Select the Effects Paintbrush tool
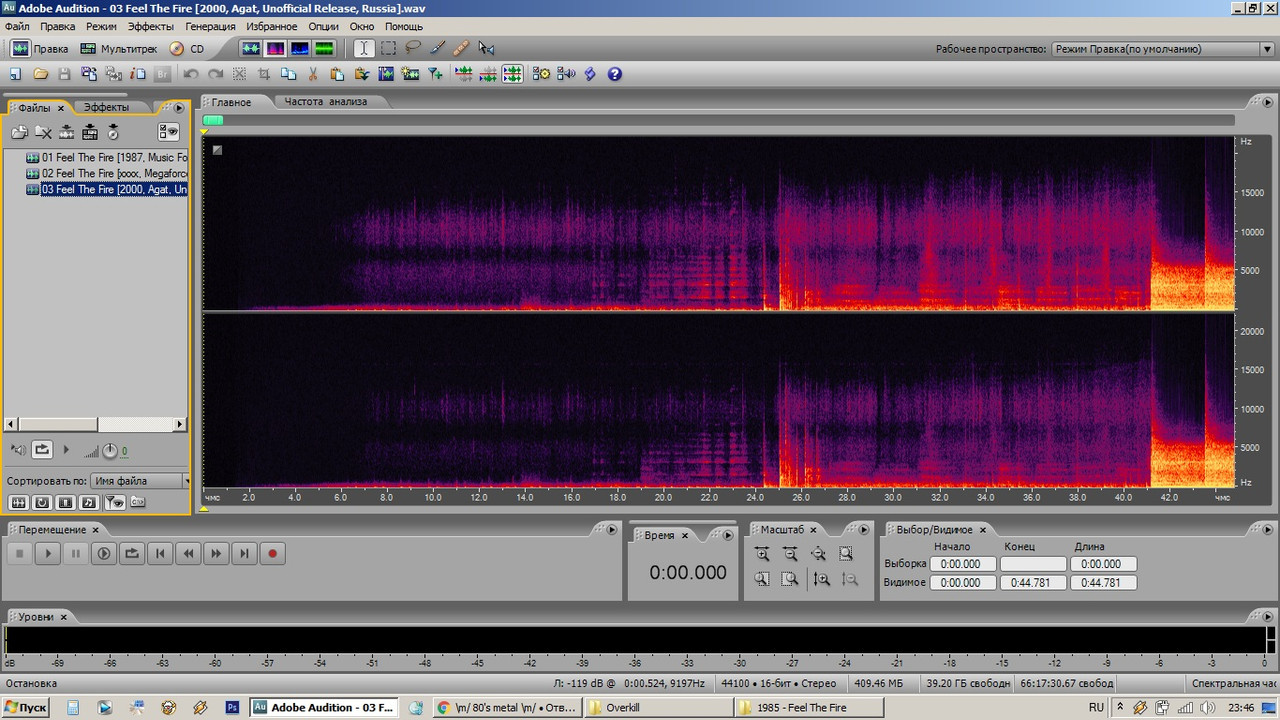The height and width of the screenshot is (720, 1280). [x=437, y=48]
